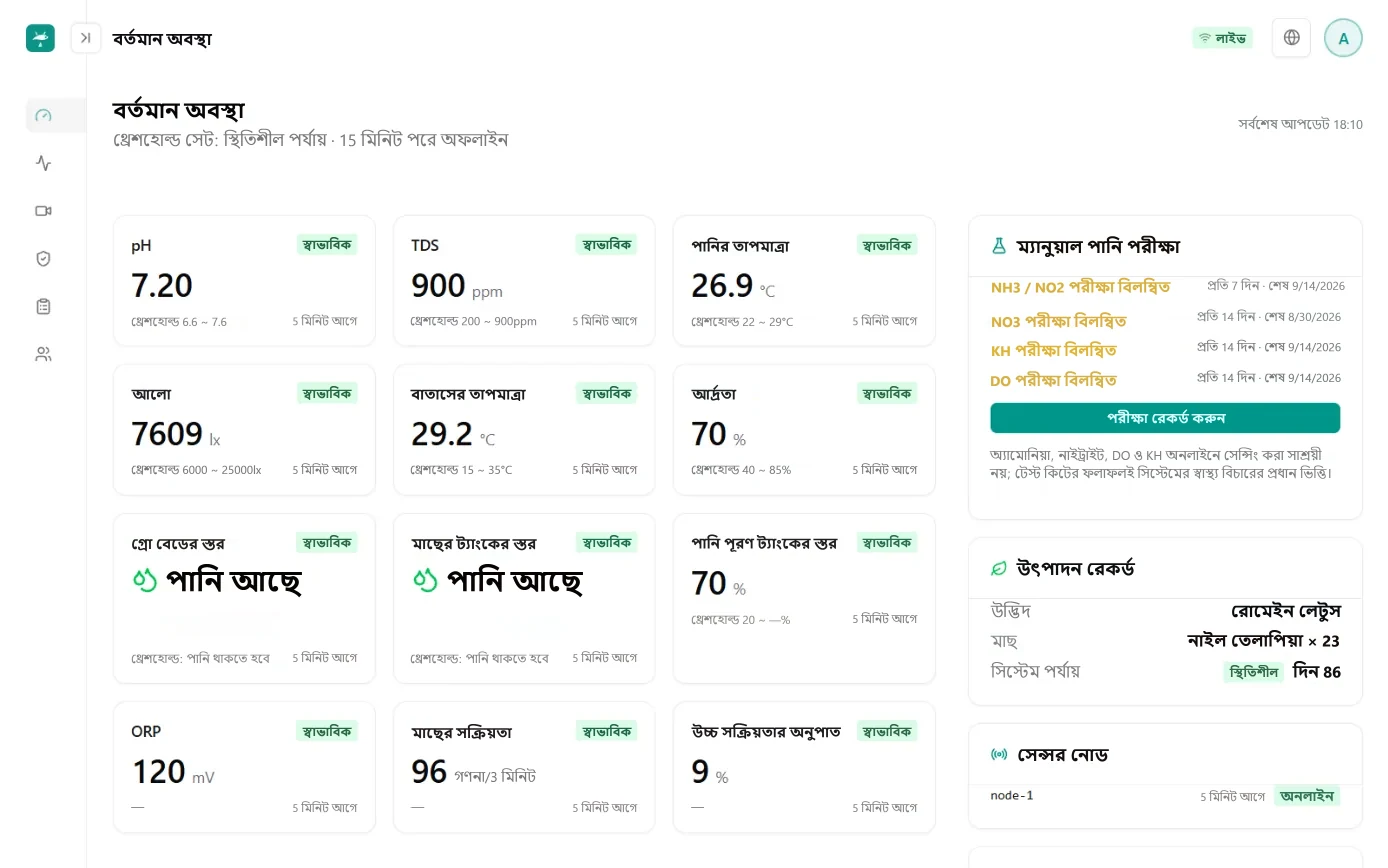The image size is (1388, 868).
Task: Click the দিন 86 day counter
Action: [1317, 672]
